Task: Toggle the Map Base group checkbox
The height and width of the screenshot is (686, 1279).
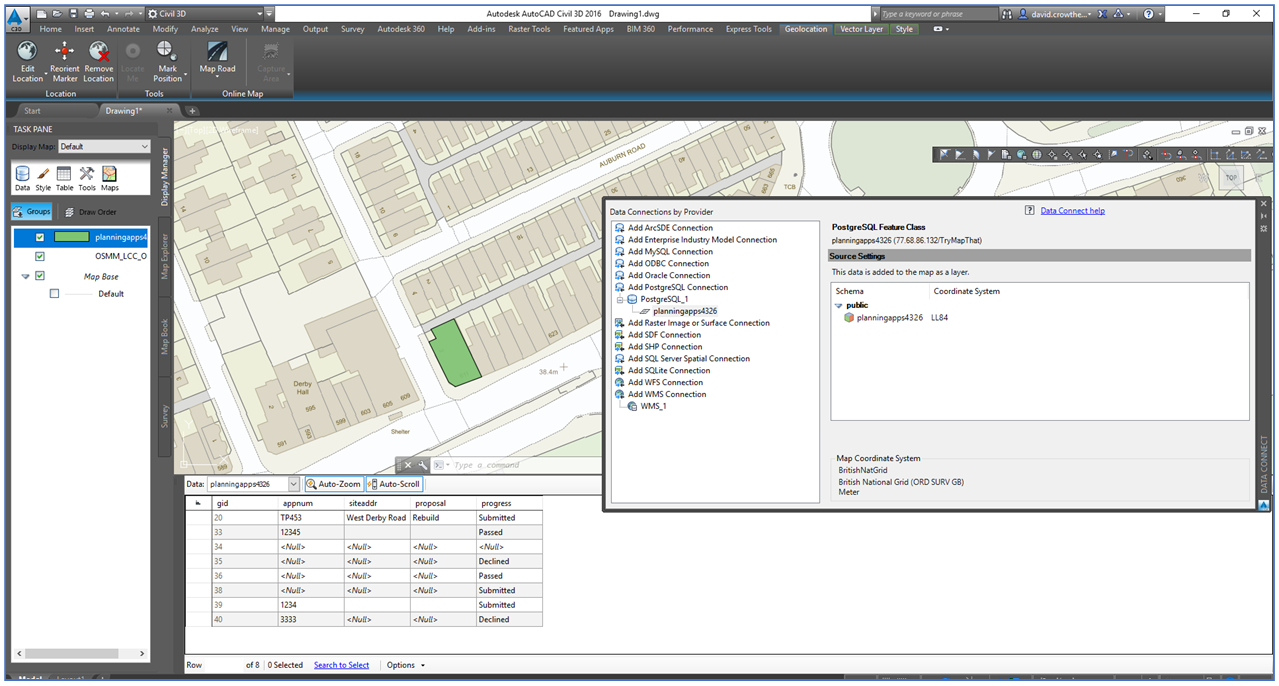Action: [x=40, y=276]
